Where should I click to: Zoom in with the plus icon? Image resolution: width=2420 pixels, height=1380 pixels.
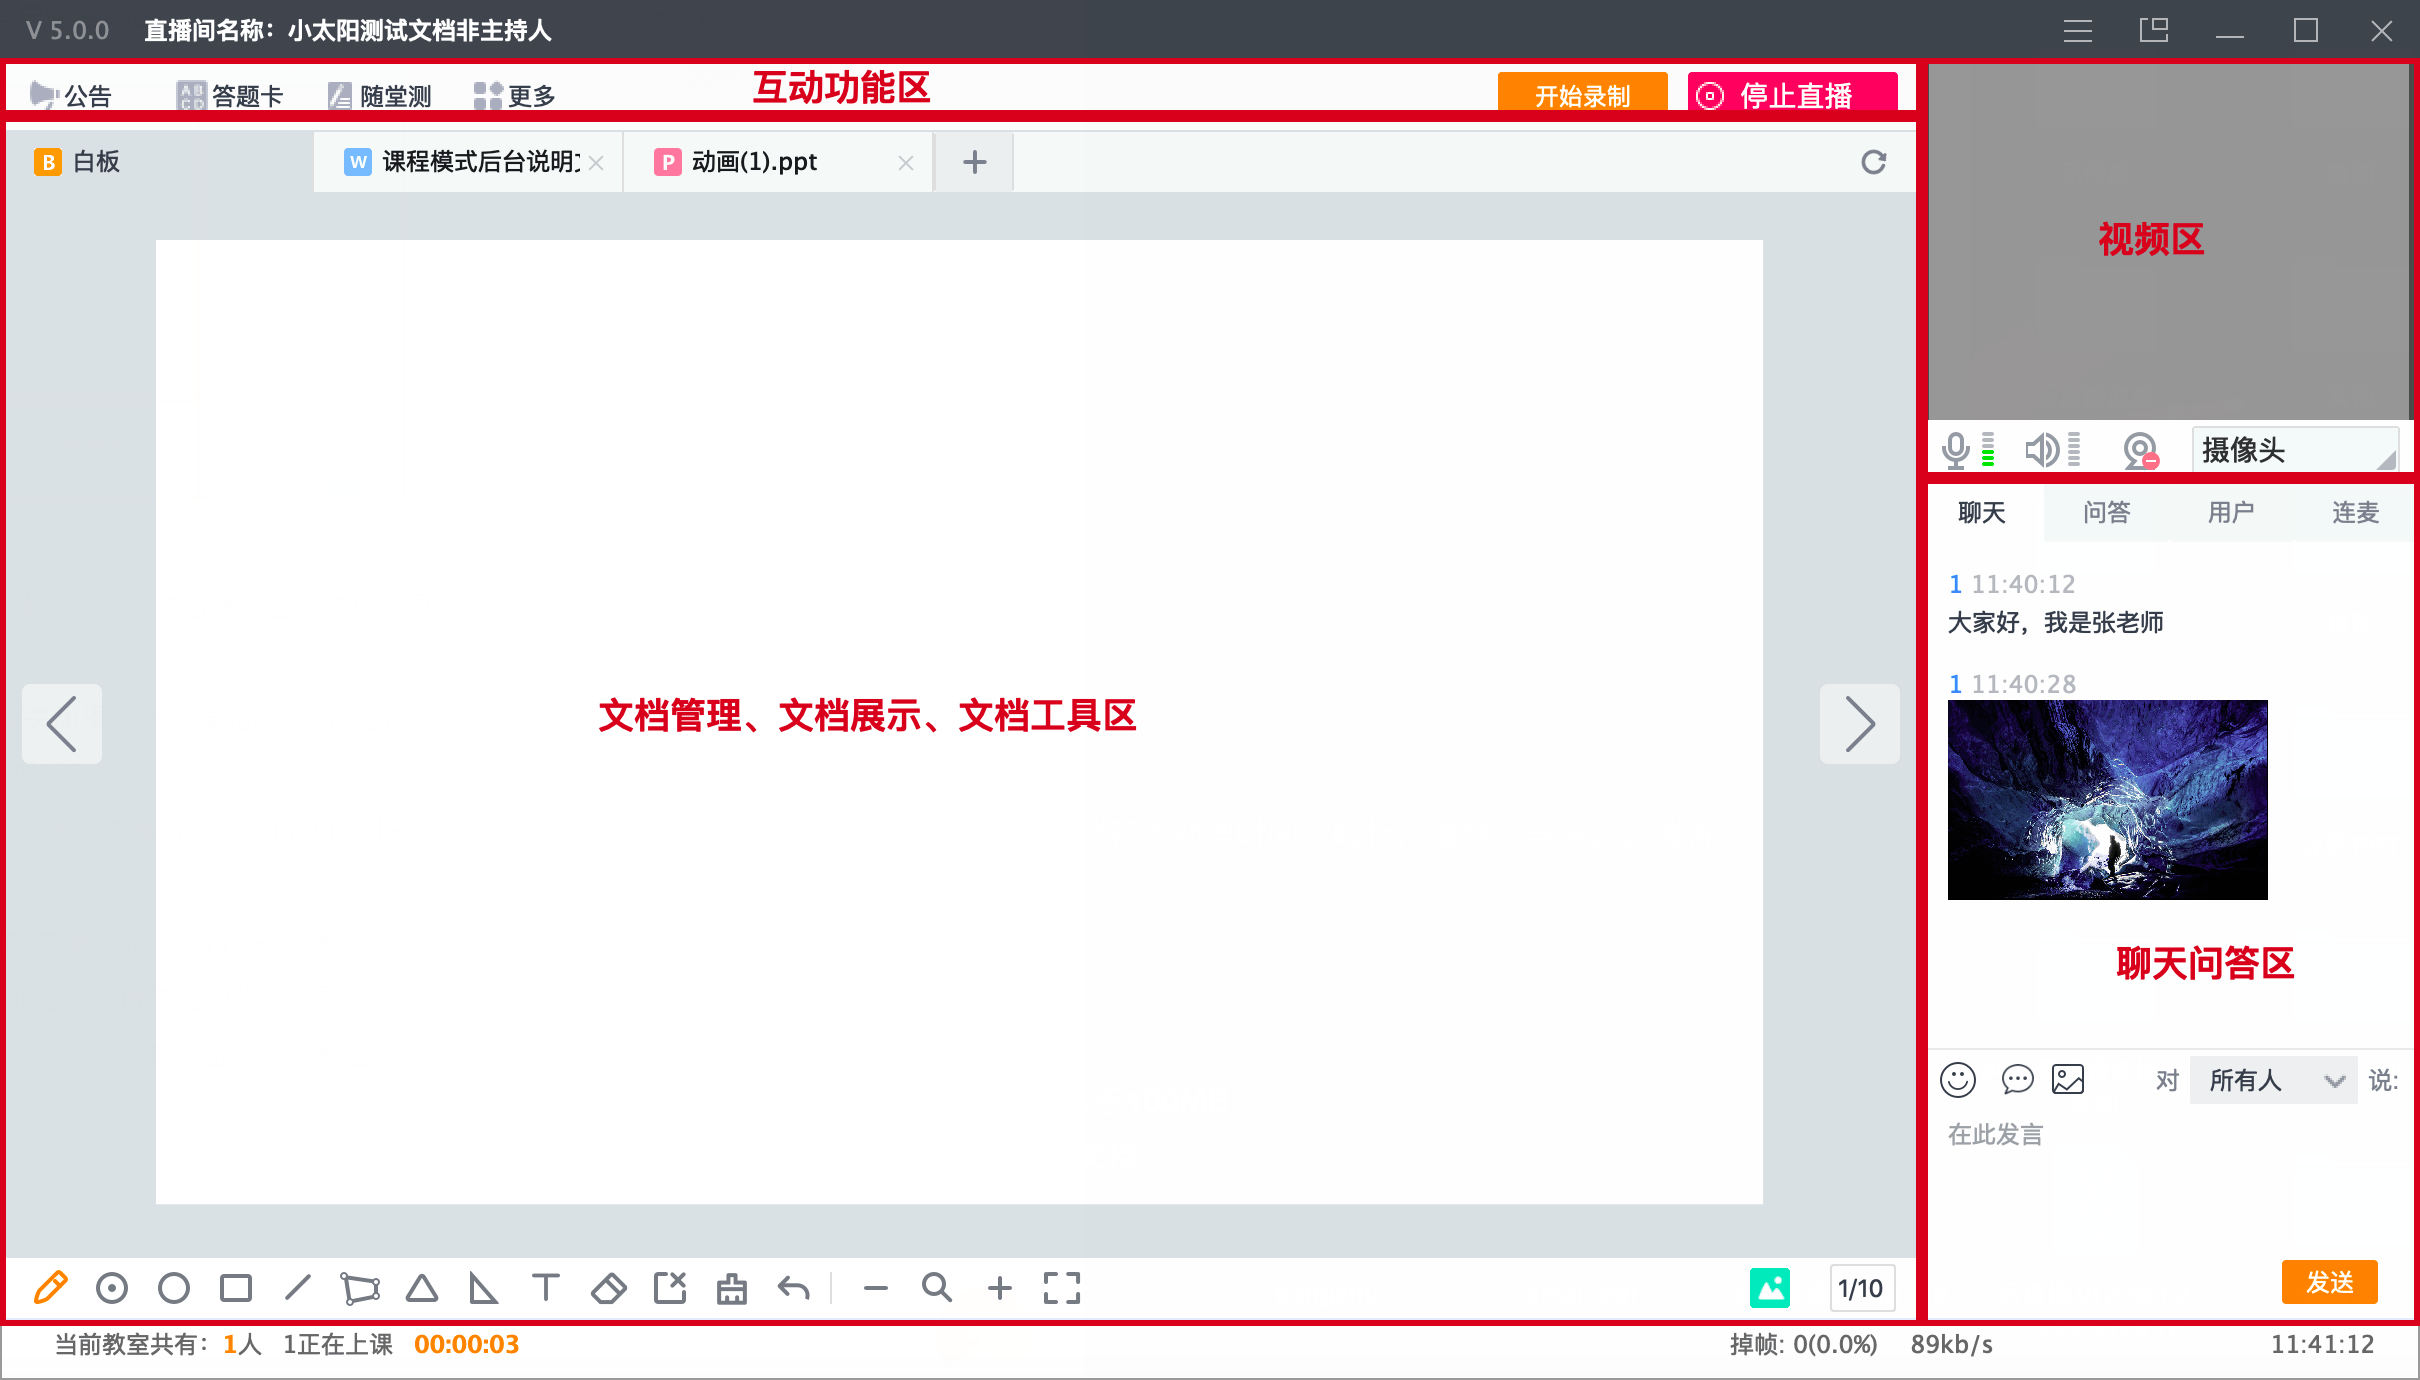pyautogui.click(x=1000, y=1288)
